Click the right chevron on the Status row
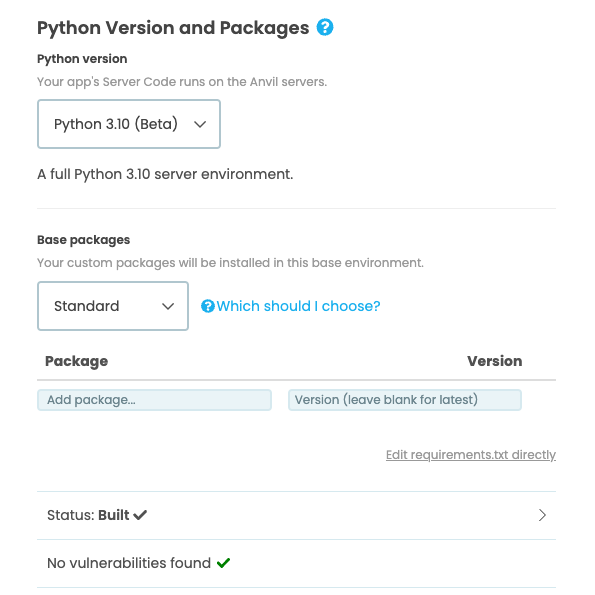Screen dimensions: 595x595 tap(542, 515)
